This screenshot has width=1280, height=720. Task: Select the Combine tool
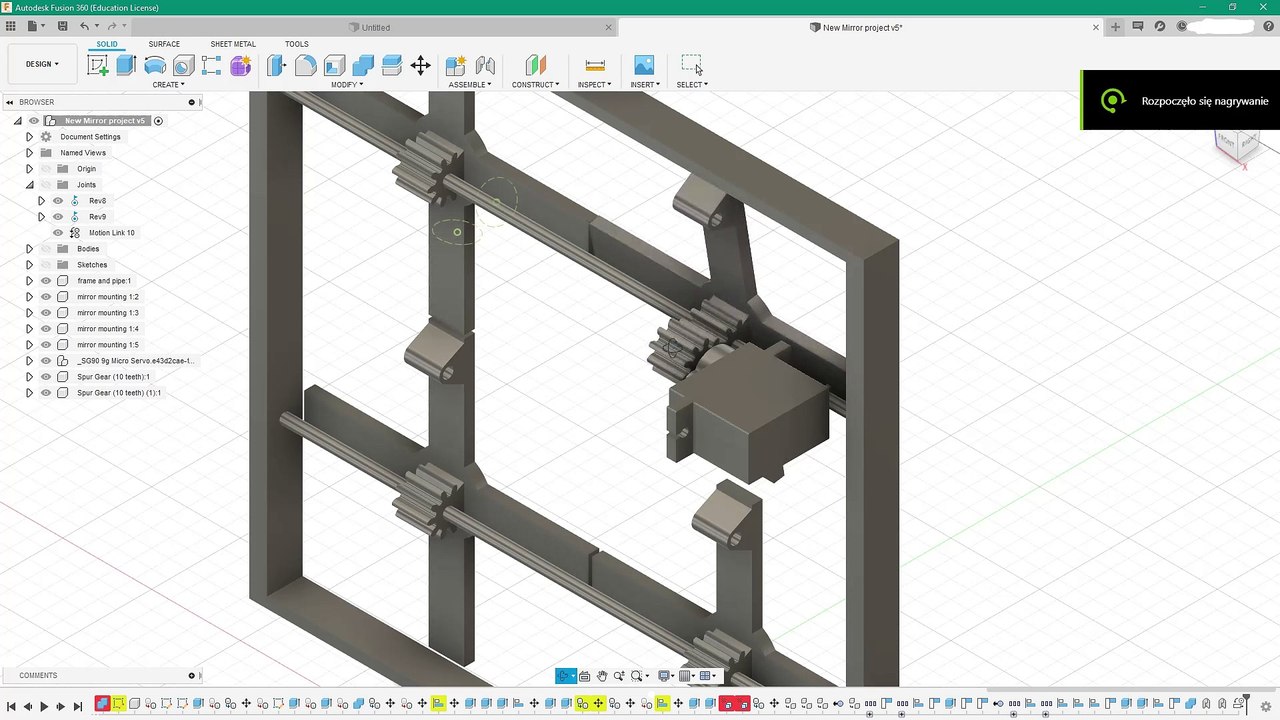pyautogui.click(x=363, y=66)
